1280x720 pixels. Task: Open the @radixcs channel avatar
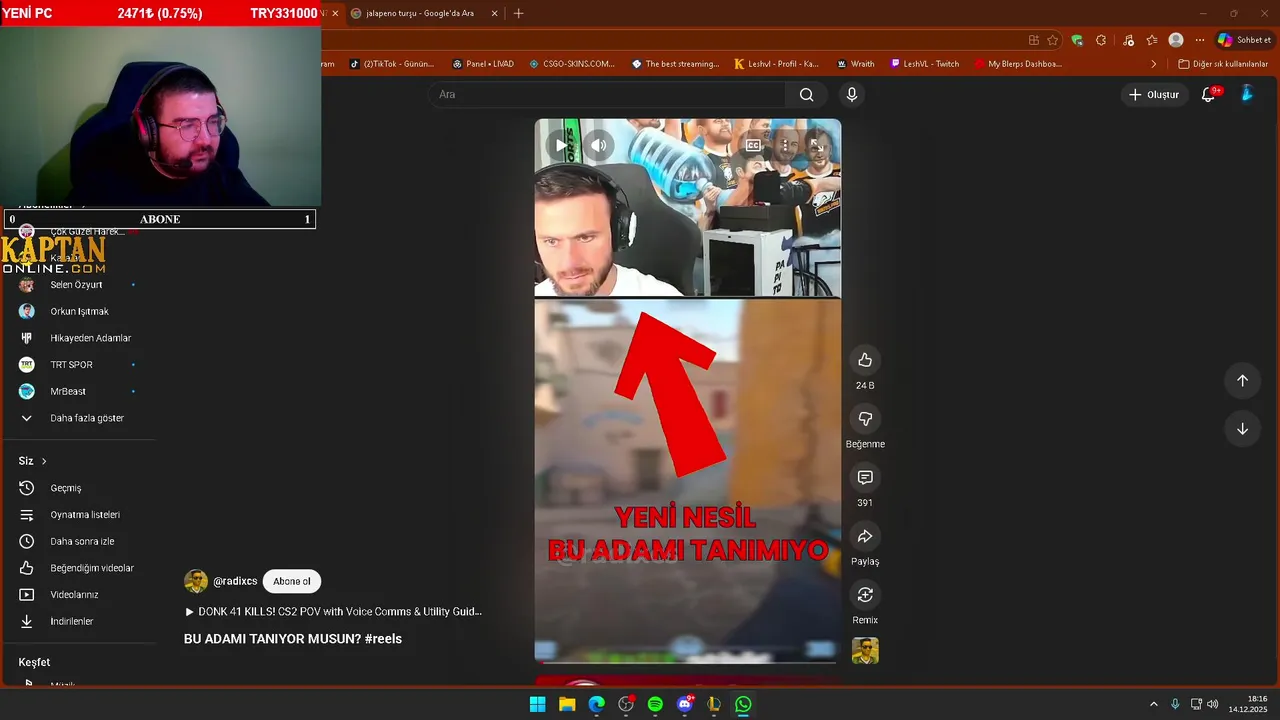coord(196,581)
